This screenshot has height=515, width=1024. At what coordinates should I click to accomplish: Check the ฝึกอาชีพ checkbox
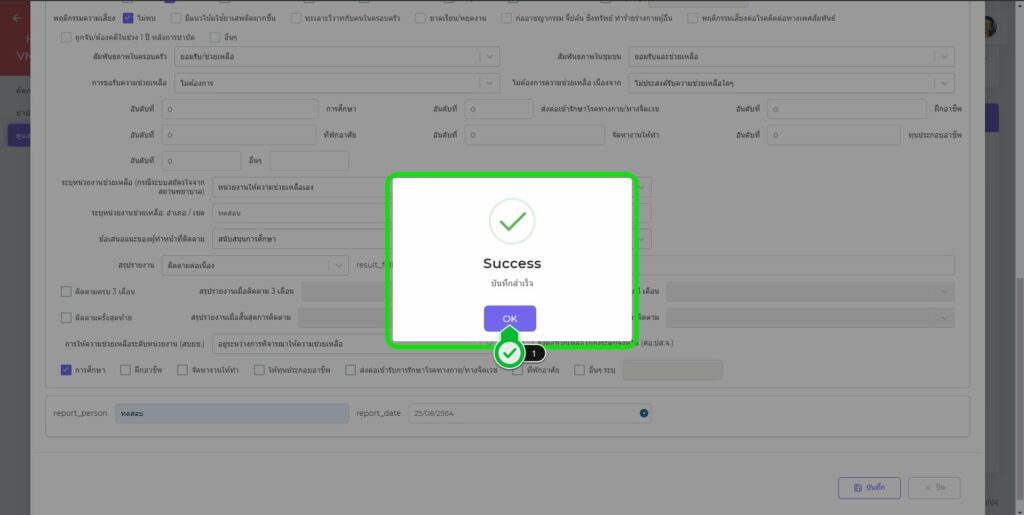pyautogui.click(x=125, y=369)
